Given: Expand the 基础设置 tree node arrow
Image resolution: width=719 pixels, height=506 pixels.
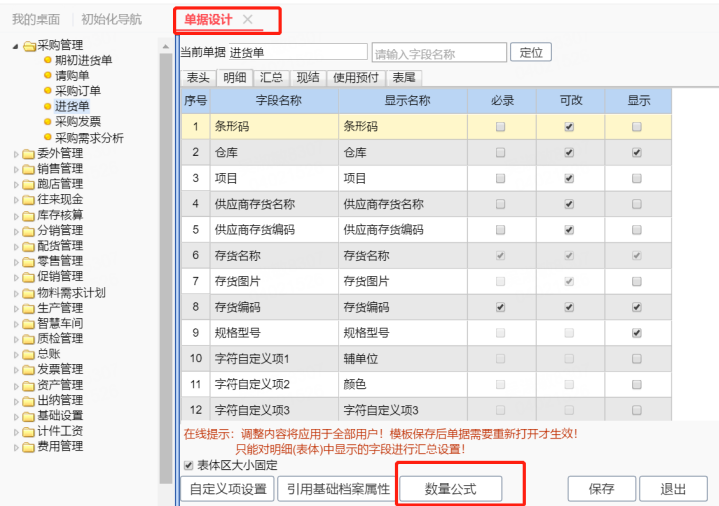Looking at the screenshot, I should 16,417.
